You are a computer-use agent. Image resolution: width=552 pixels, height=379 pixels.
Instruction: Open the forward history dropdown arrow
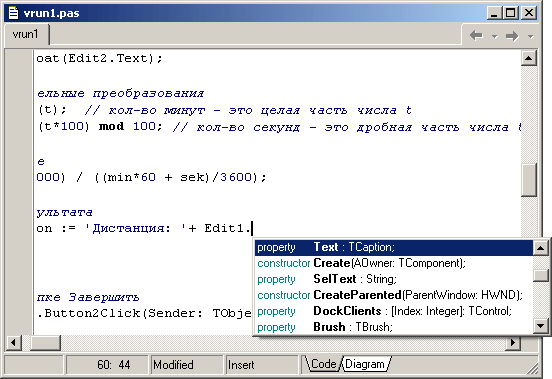pyautogui.click(x=531, y=36)
